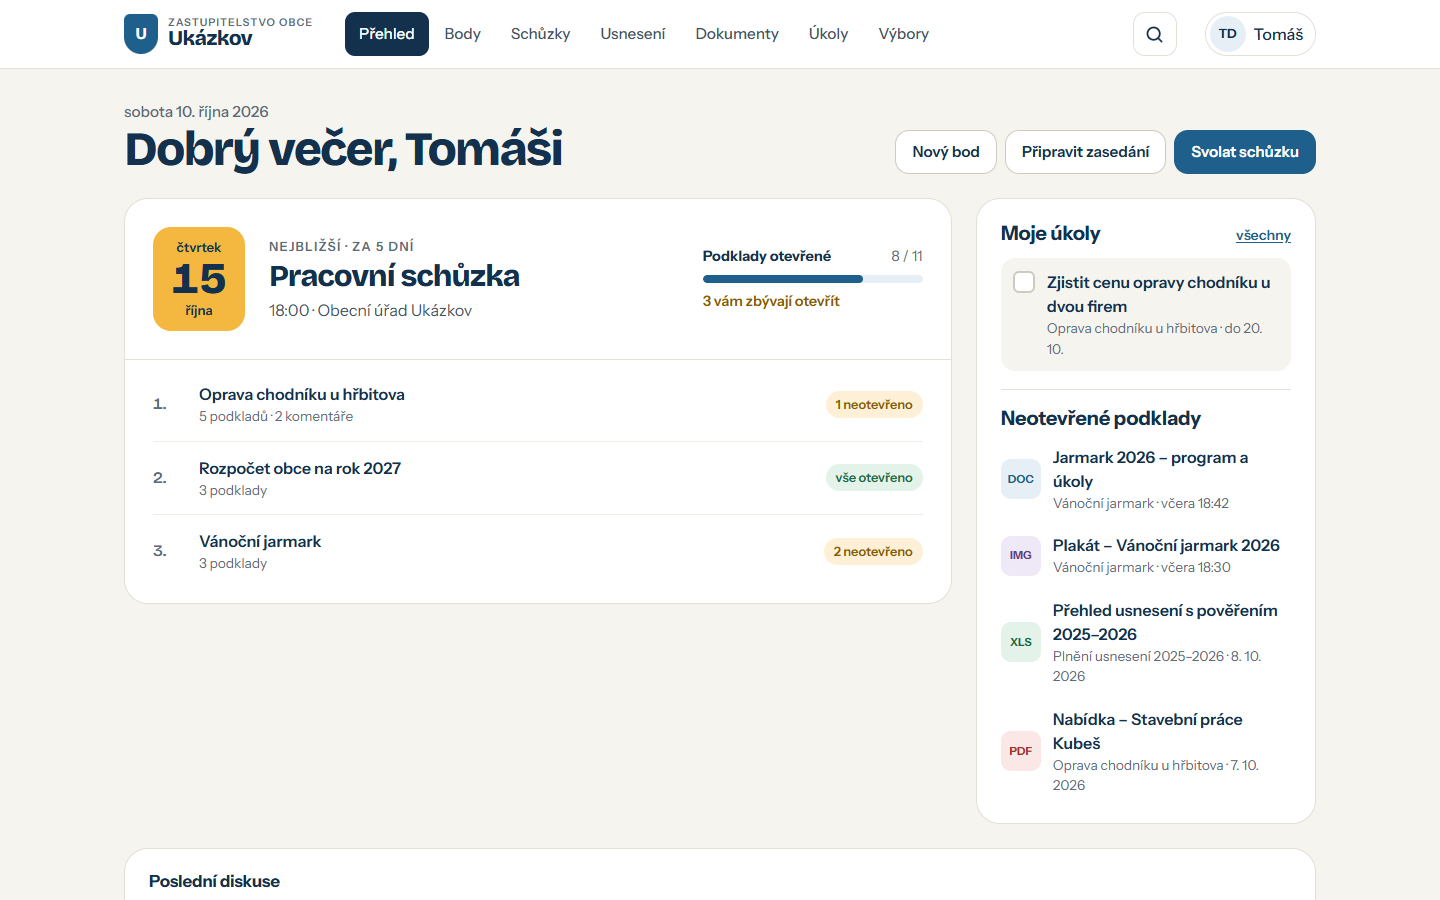Switch to the Schůzky tab
Image resolution: width=1440 pixels, height=900 pixels.
click(540, 34)
